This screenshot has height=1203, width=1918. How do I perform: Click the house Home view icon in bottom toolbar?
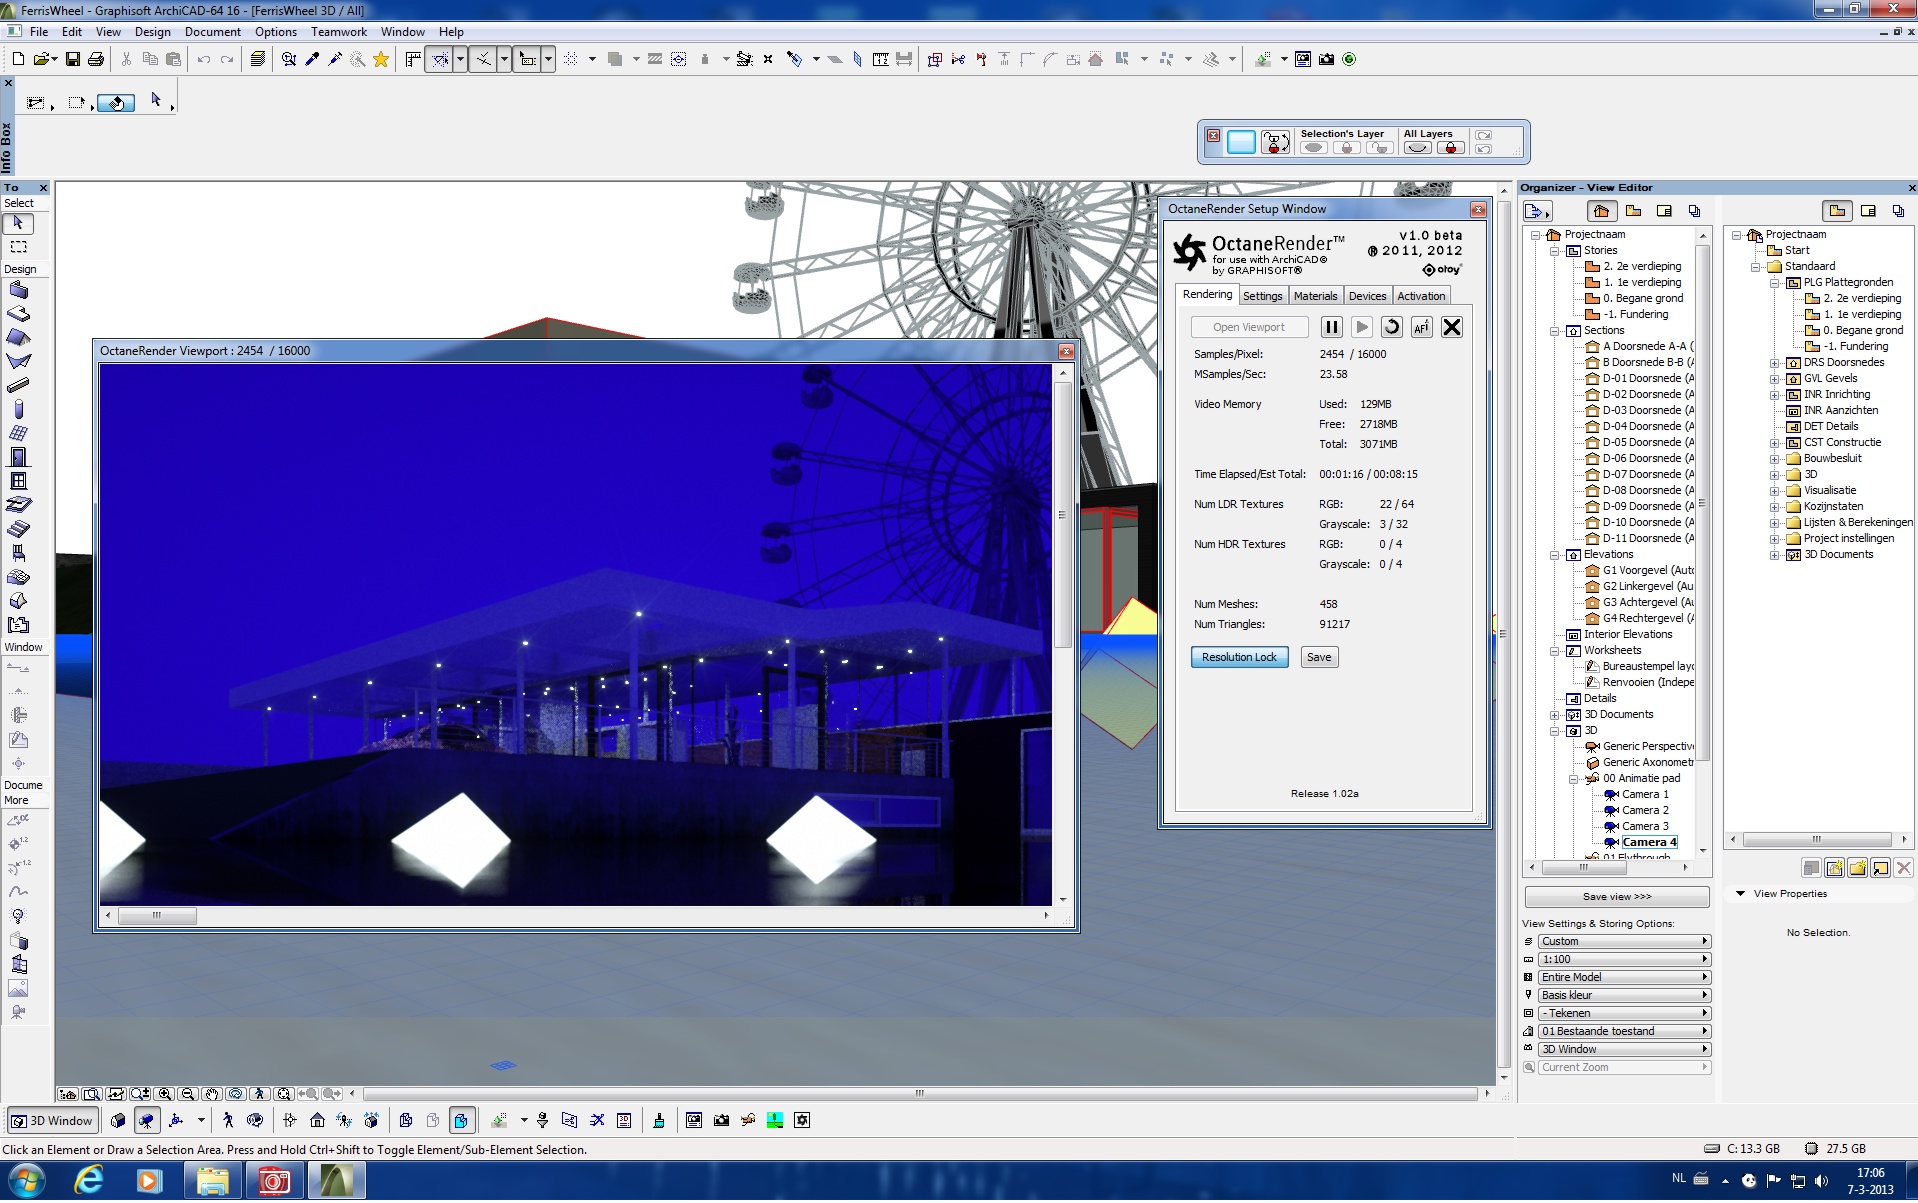(317, 1121)
